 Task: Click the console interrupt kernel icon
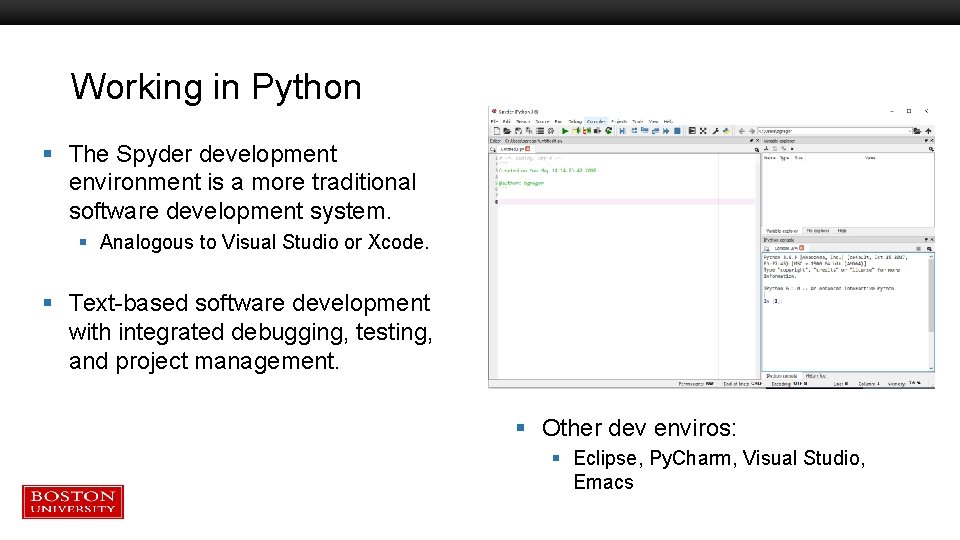click(x=918, y=249)
